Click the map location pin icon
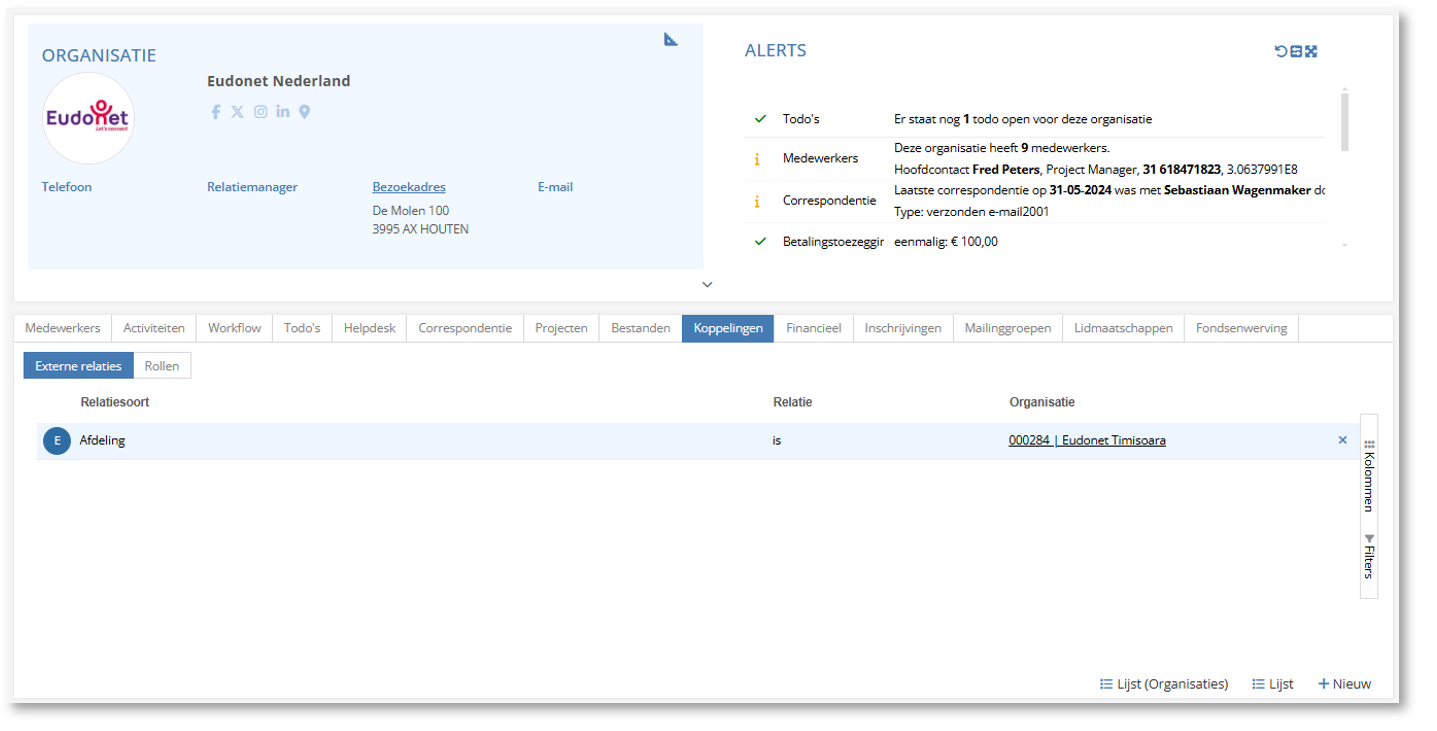This screenshot has width=1437, height=731. (304, 112)
